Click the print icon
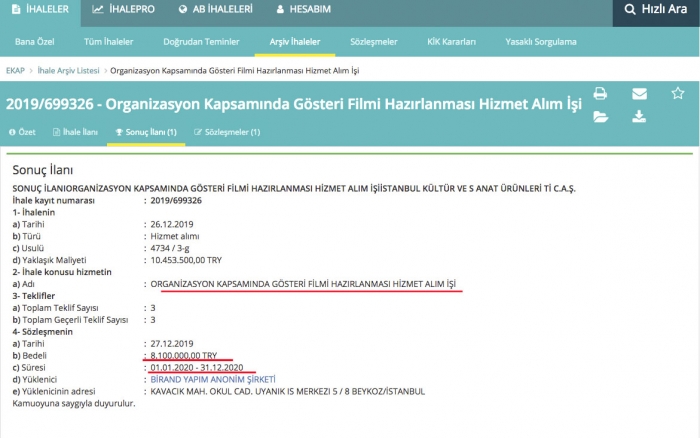The image size is (700, 438). pos(600,94)
